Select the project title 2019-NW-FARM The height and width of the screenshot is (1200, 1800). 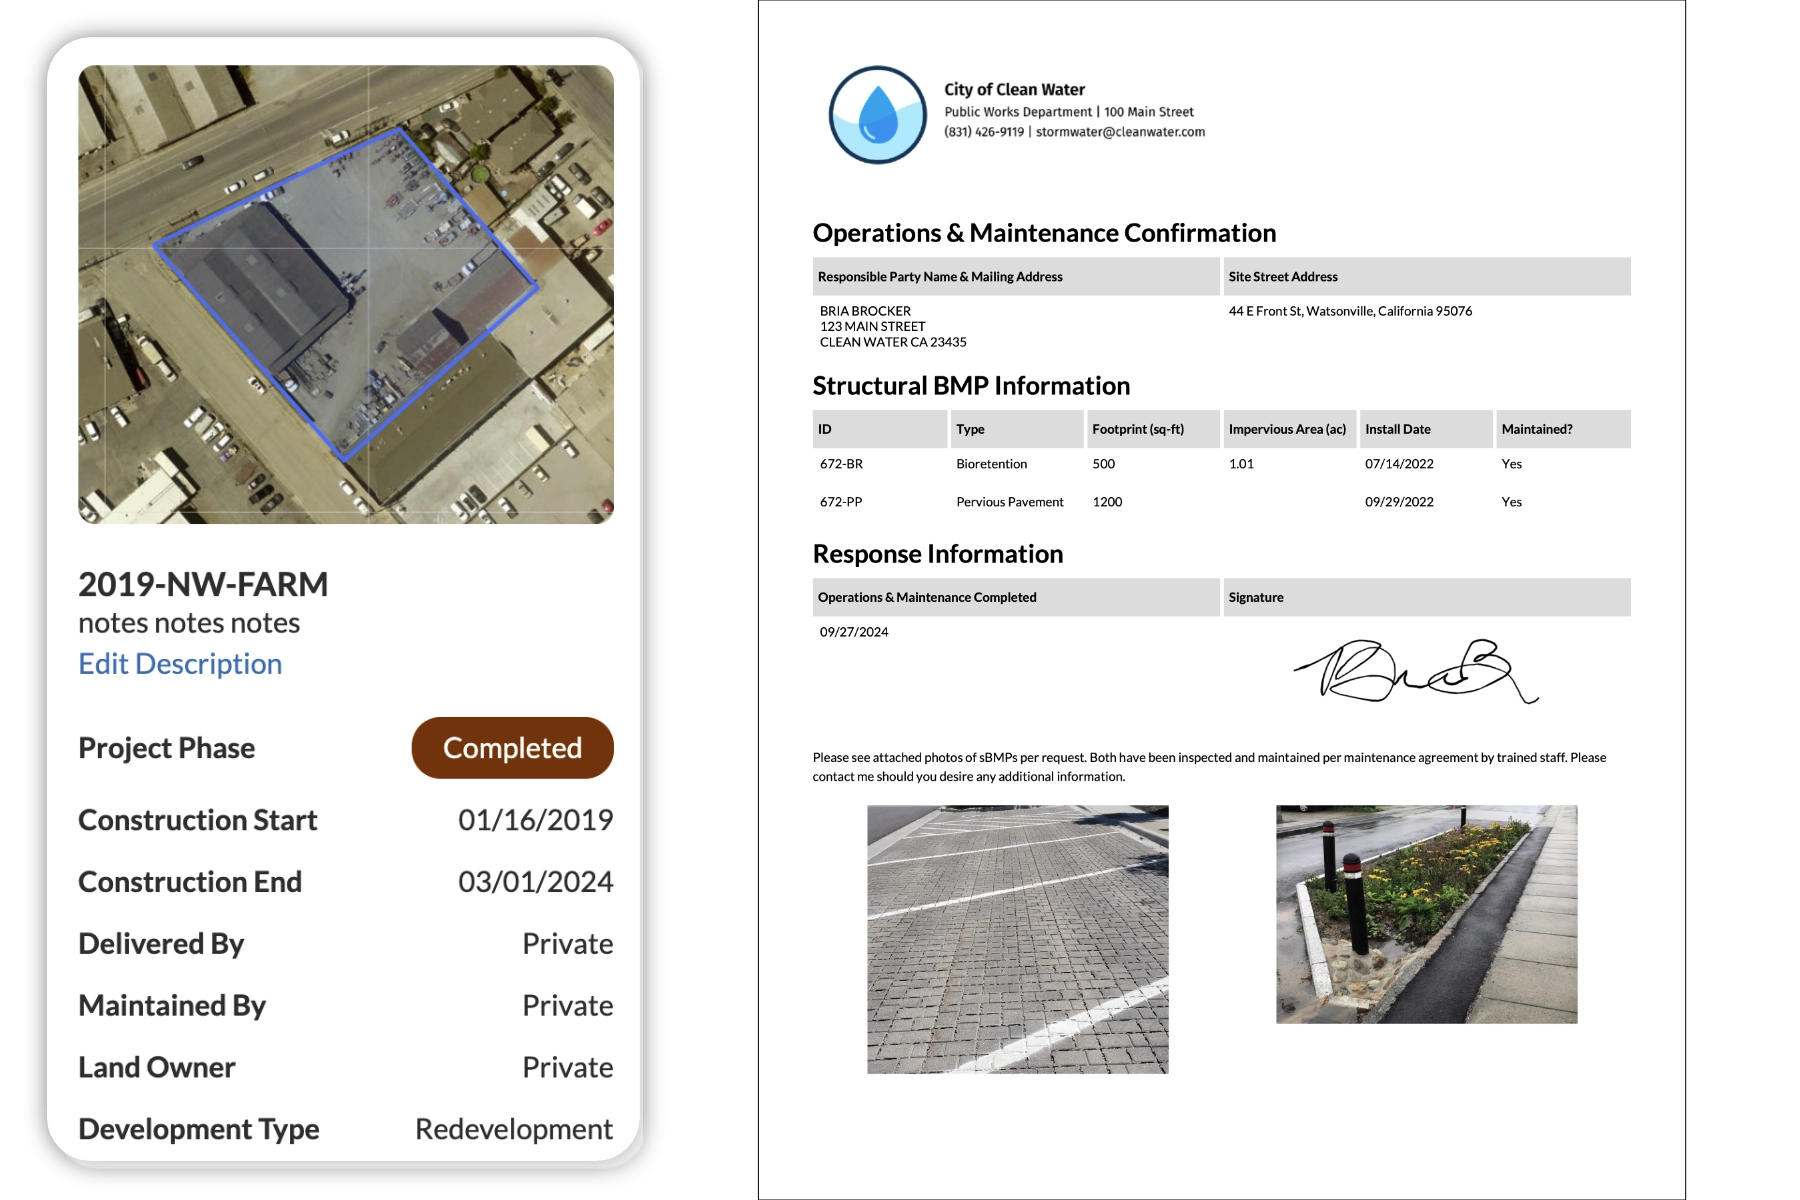pos(203,584)
